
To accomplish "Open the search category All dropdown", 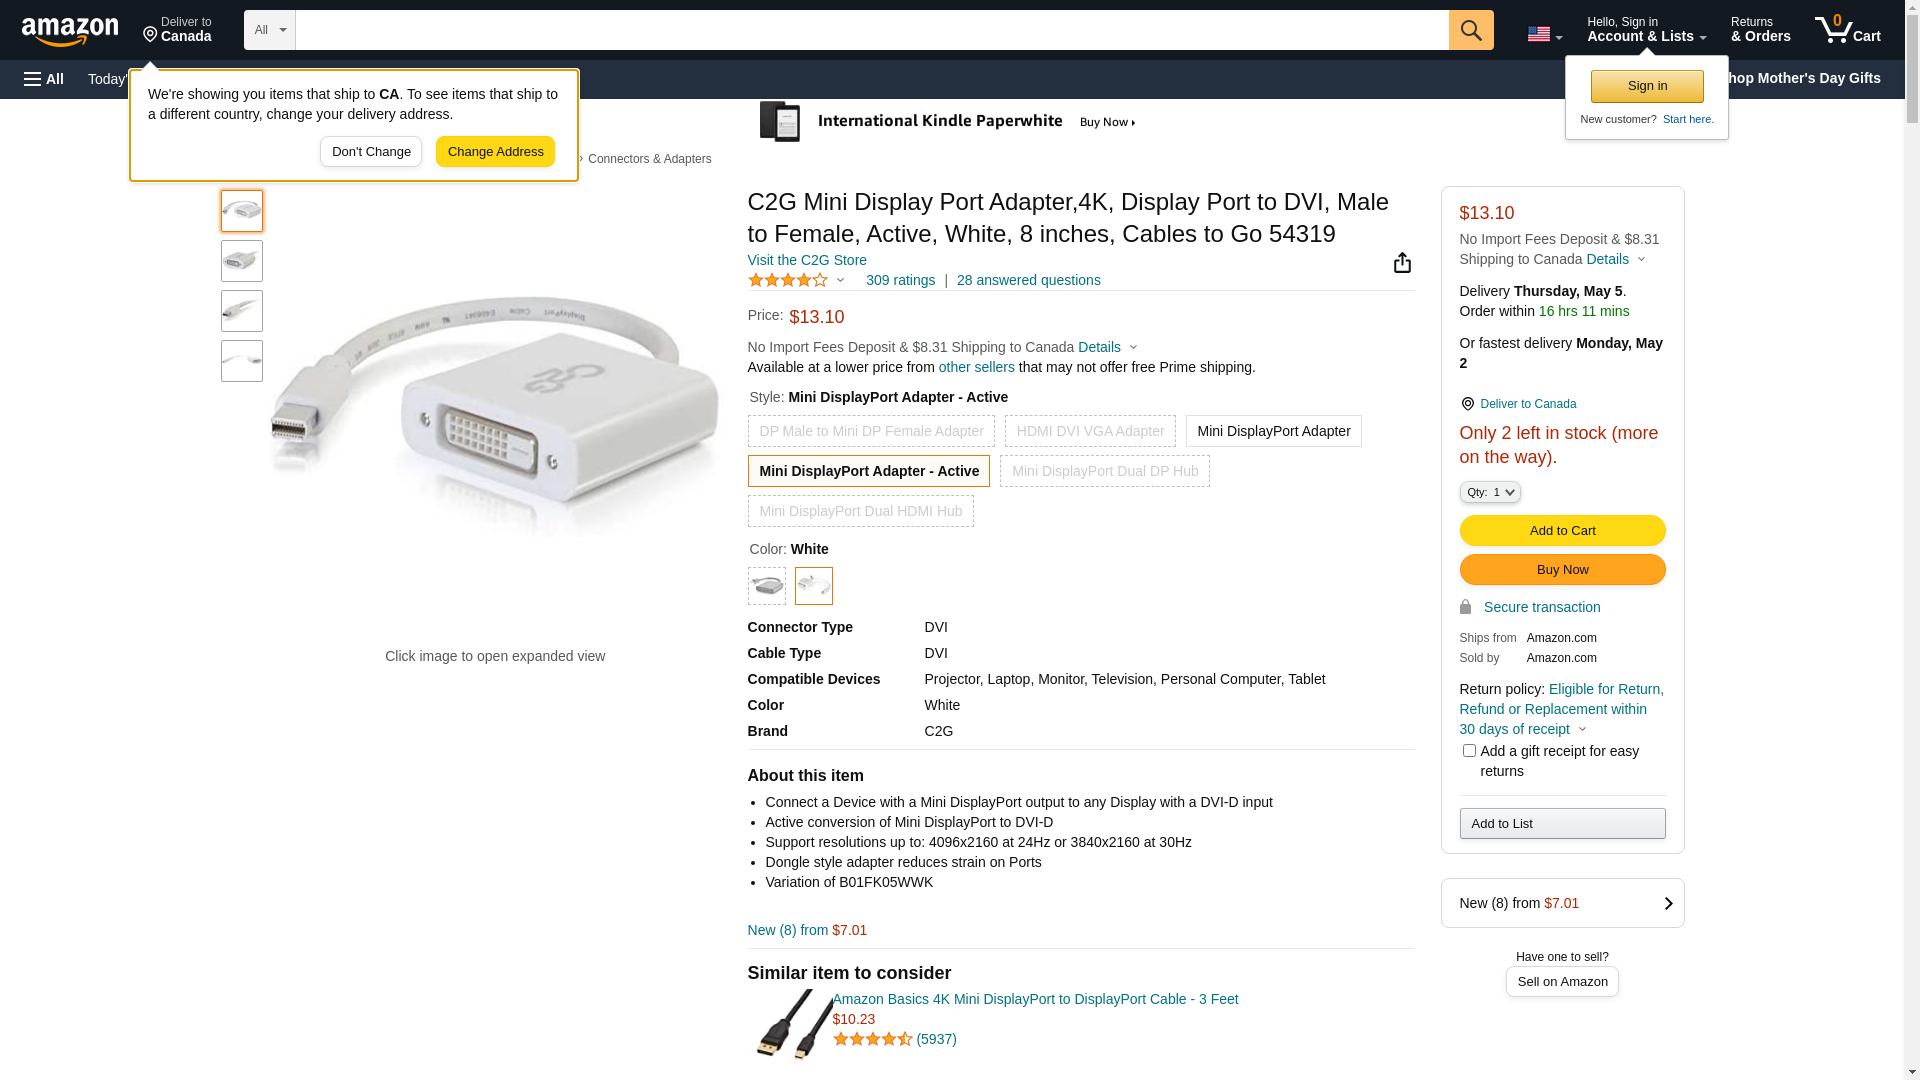I will pos(269,30).
